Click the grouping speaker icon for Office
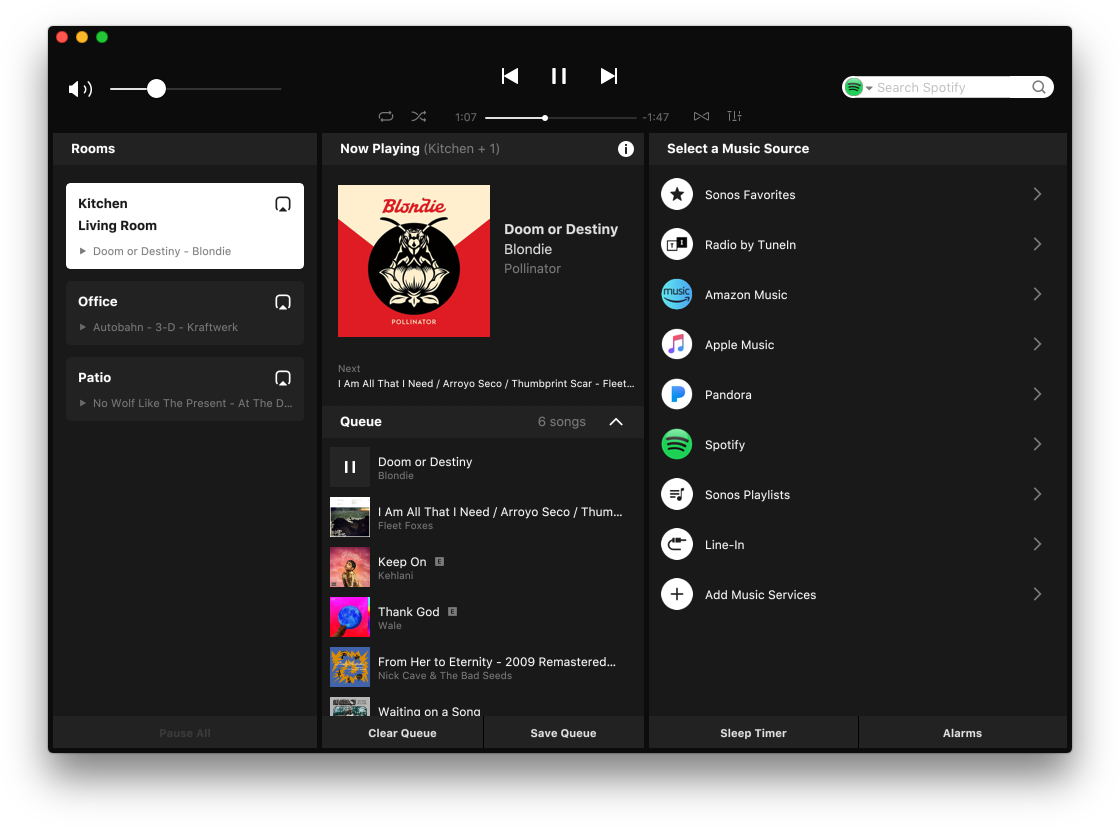The height and width of the screenshot is (827, 1120). point(283,302)
